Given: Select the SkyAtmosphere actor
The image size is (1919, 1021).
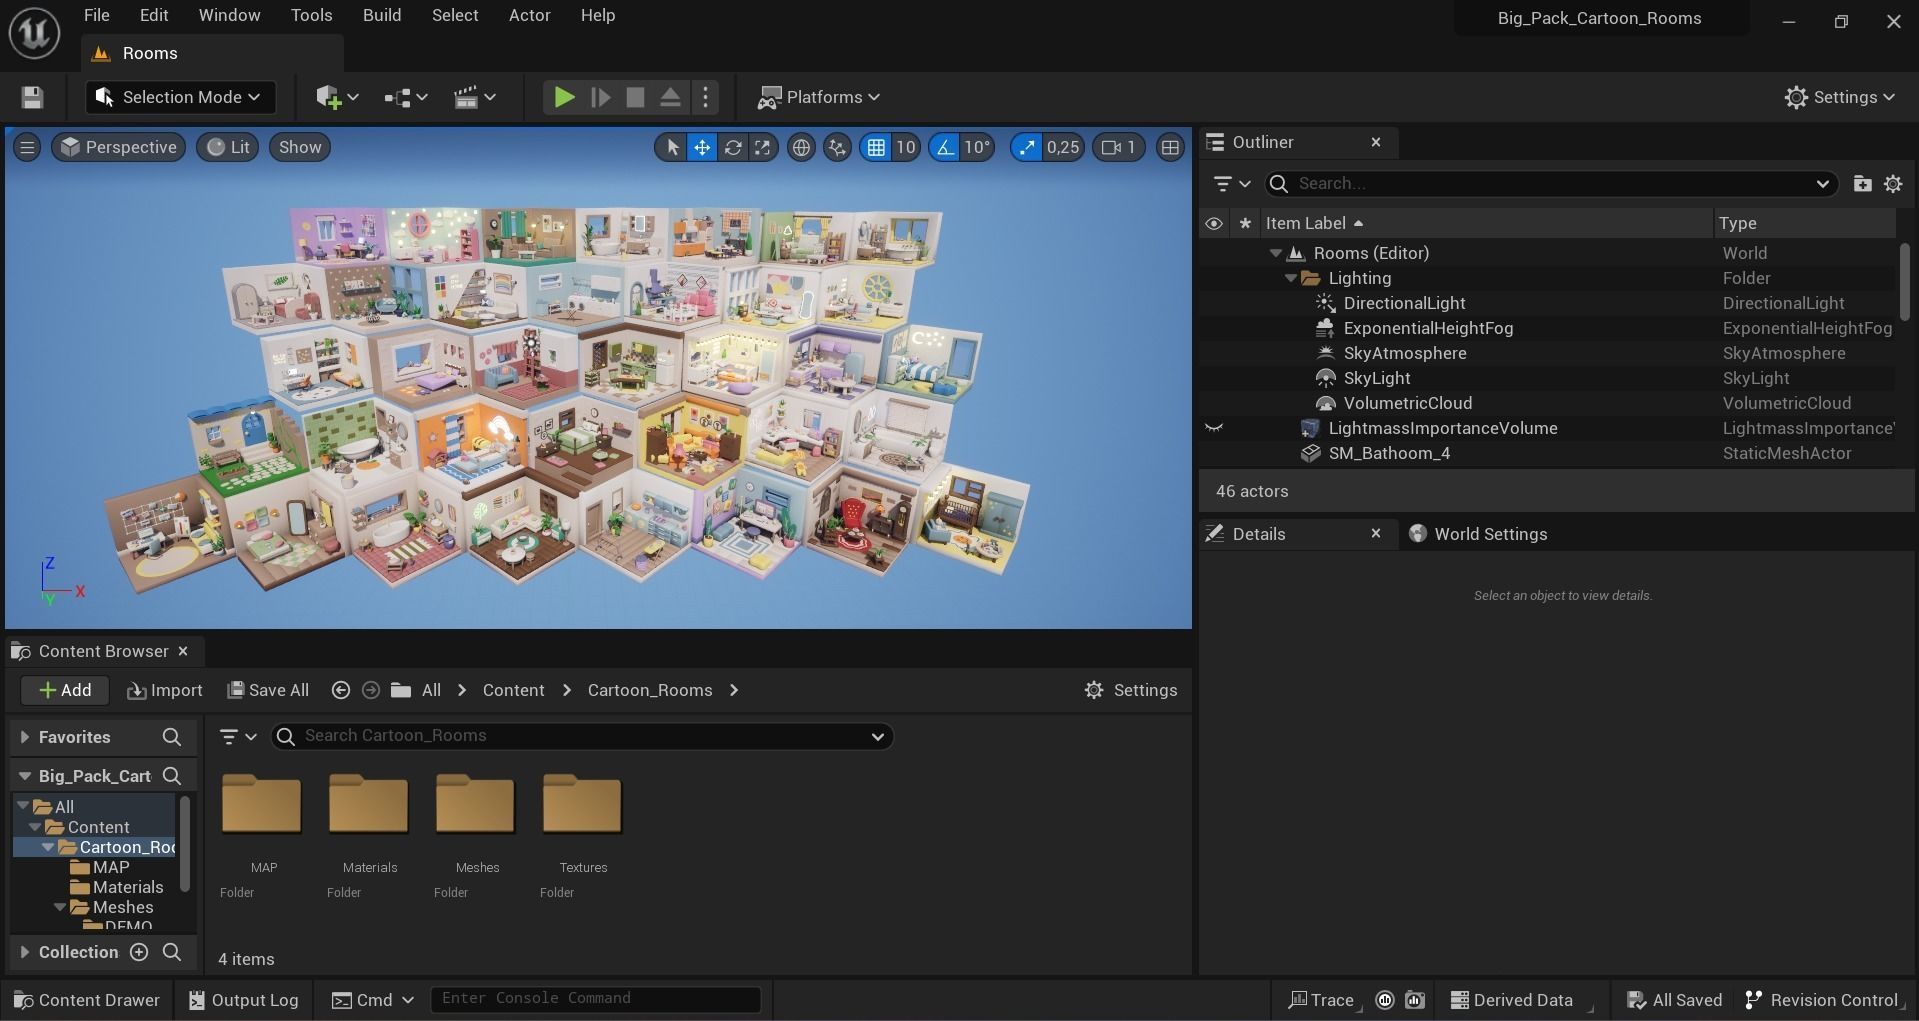Looking at the screenshot, I should click(x=1405, y=353).
